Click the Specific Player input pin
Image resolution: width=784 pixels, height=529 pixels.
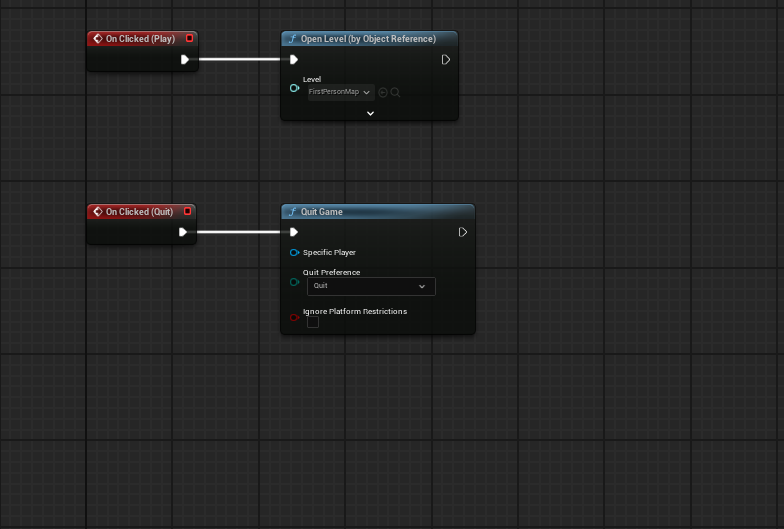[294, 252]
